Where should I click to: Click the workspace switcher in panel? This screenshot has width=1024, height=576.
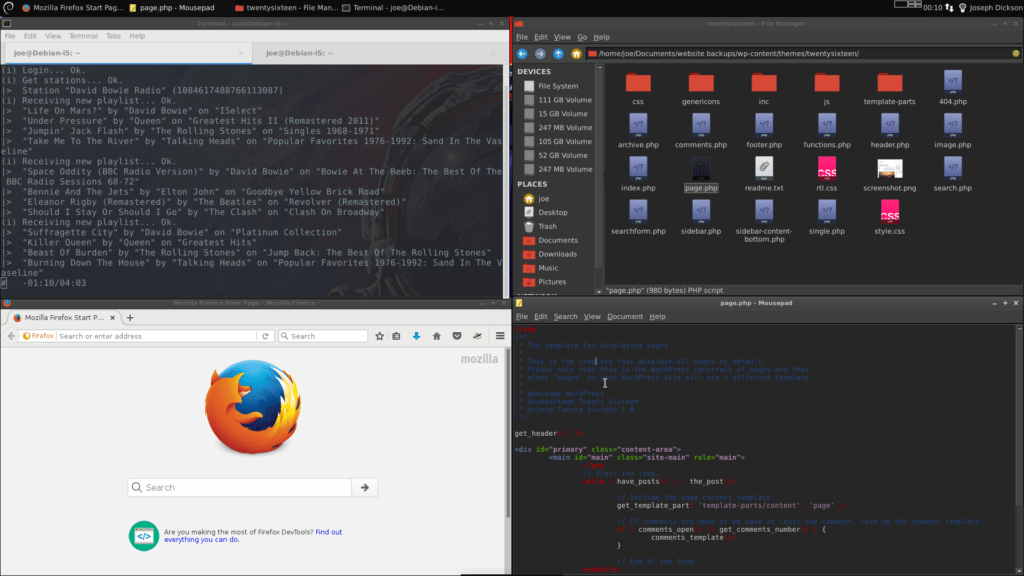(x=908, y=5)
